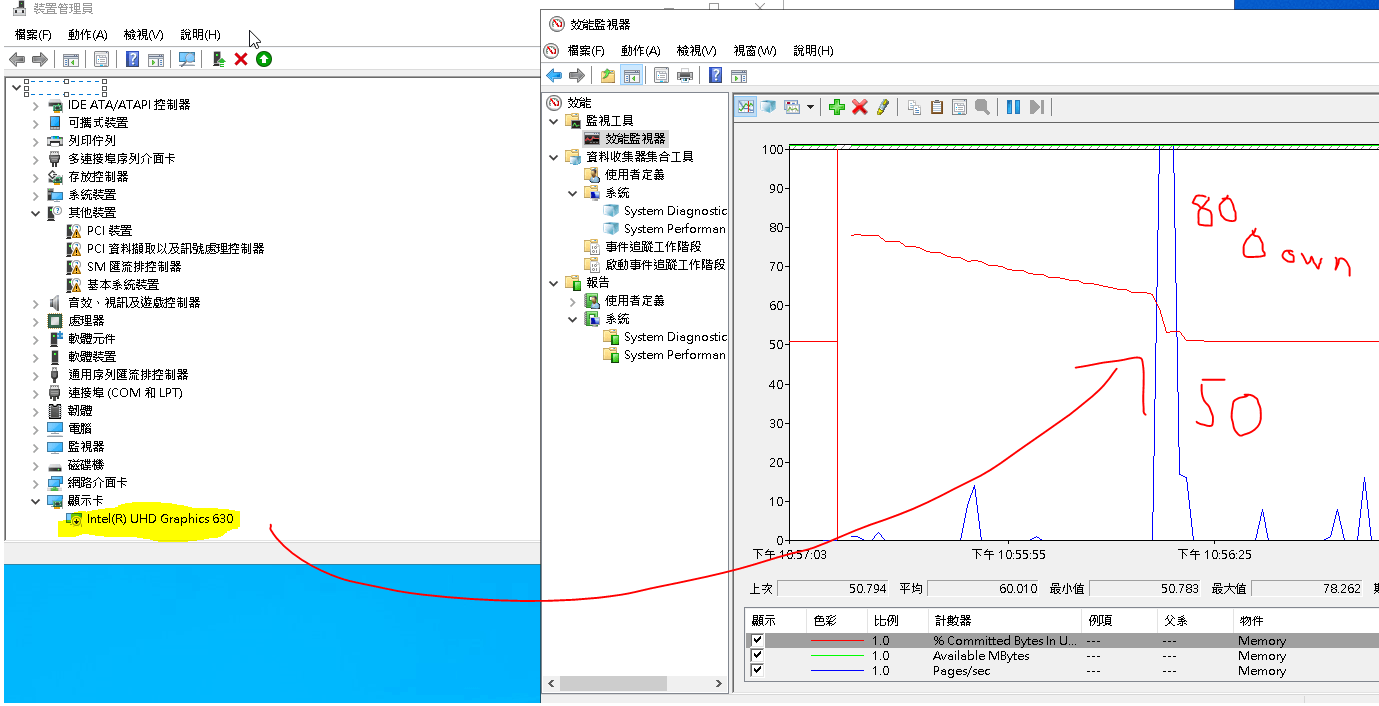
Task: Collapse the 顯示卡 display adapters node
Action: [36, 501]
